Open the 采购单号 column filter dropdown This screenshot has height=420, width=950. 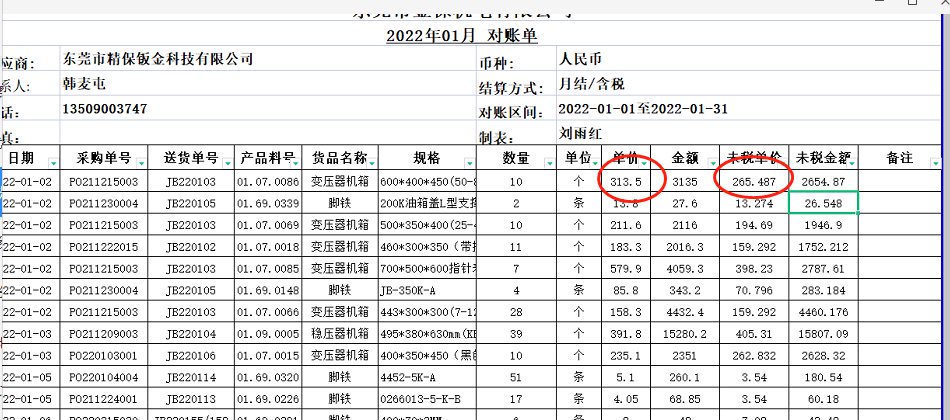coord(140,162)
